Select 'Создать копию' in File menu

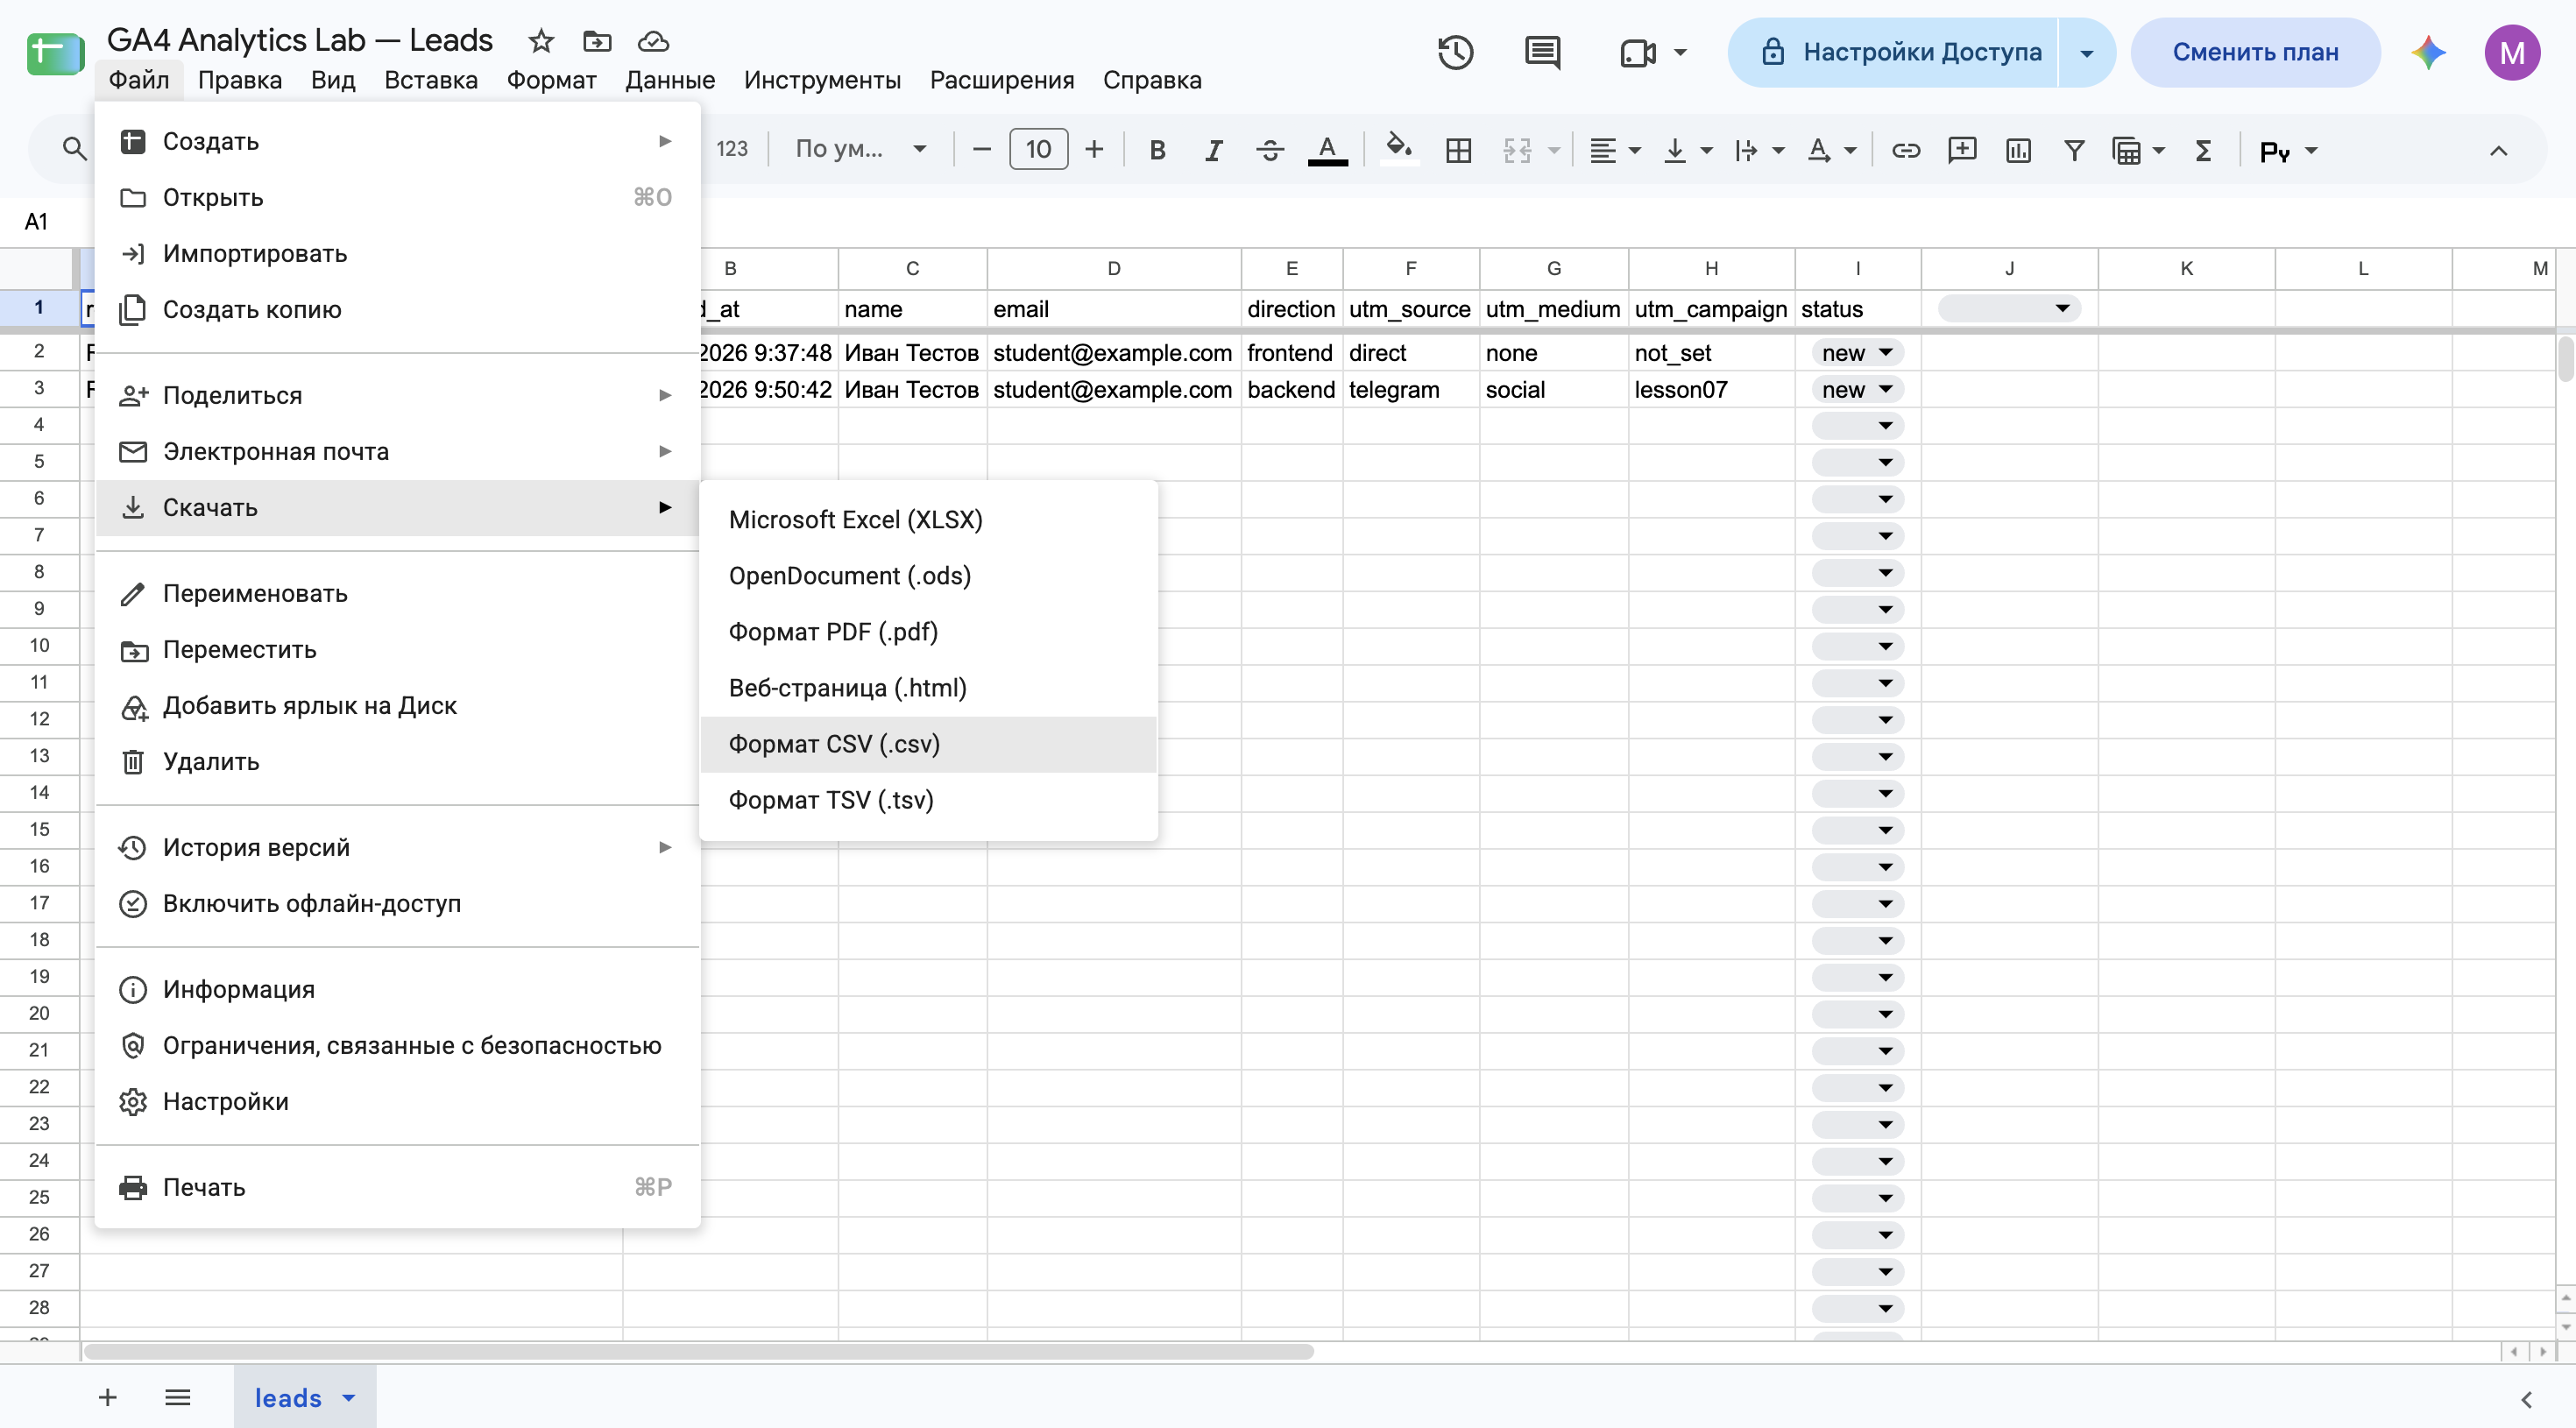click(397, 309)
